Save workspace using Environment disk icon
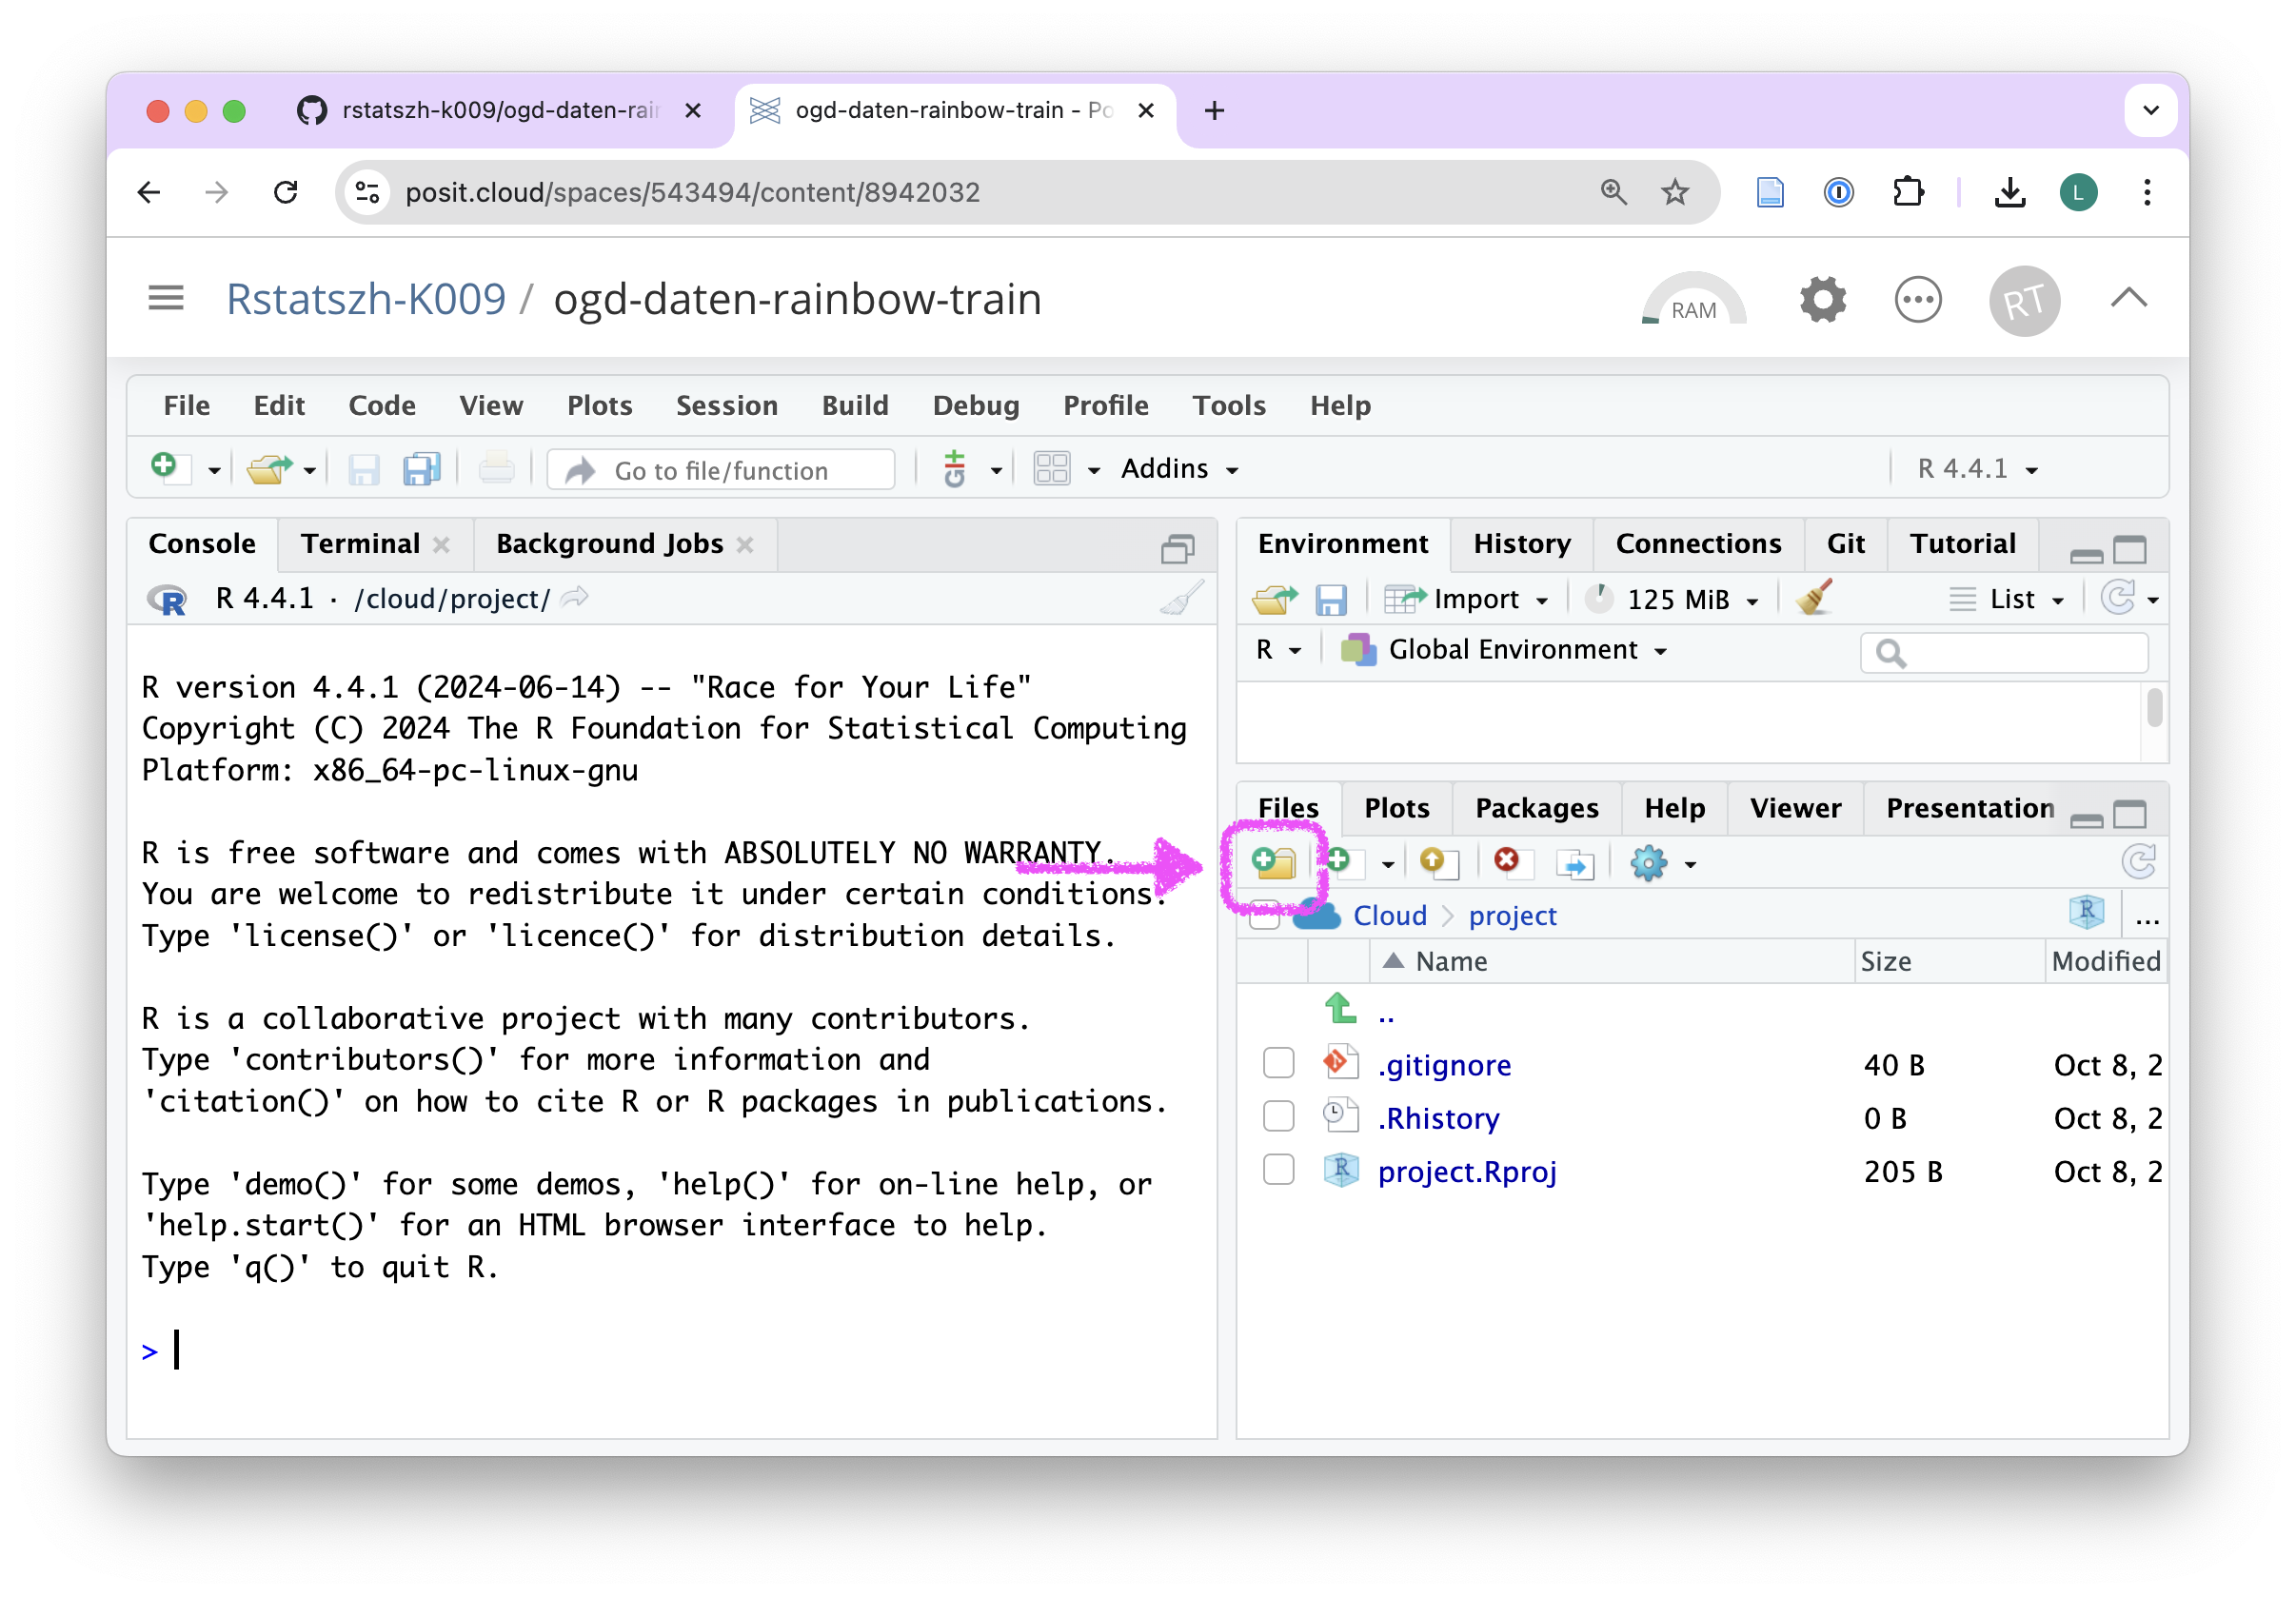This screenshot has width=2296, height=1597. [1331, 599]
